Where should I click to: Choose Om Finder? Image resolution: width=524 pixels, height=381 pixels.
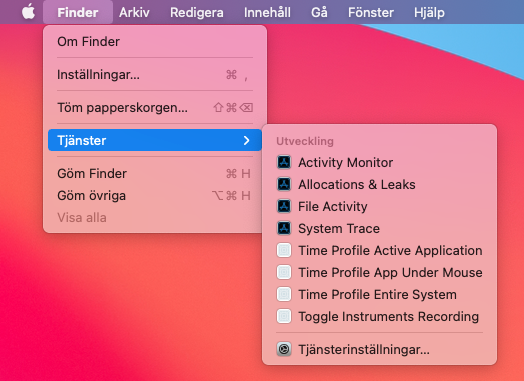pyautogui.click(x=155, y=41)
